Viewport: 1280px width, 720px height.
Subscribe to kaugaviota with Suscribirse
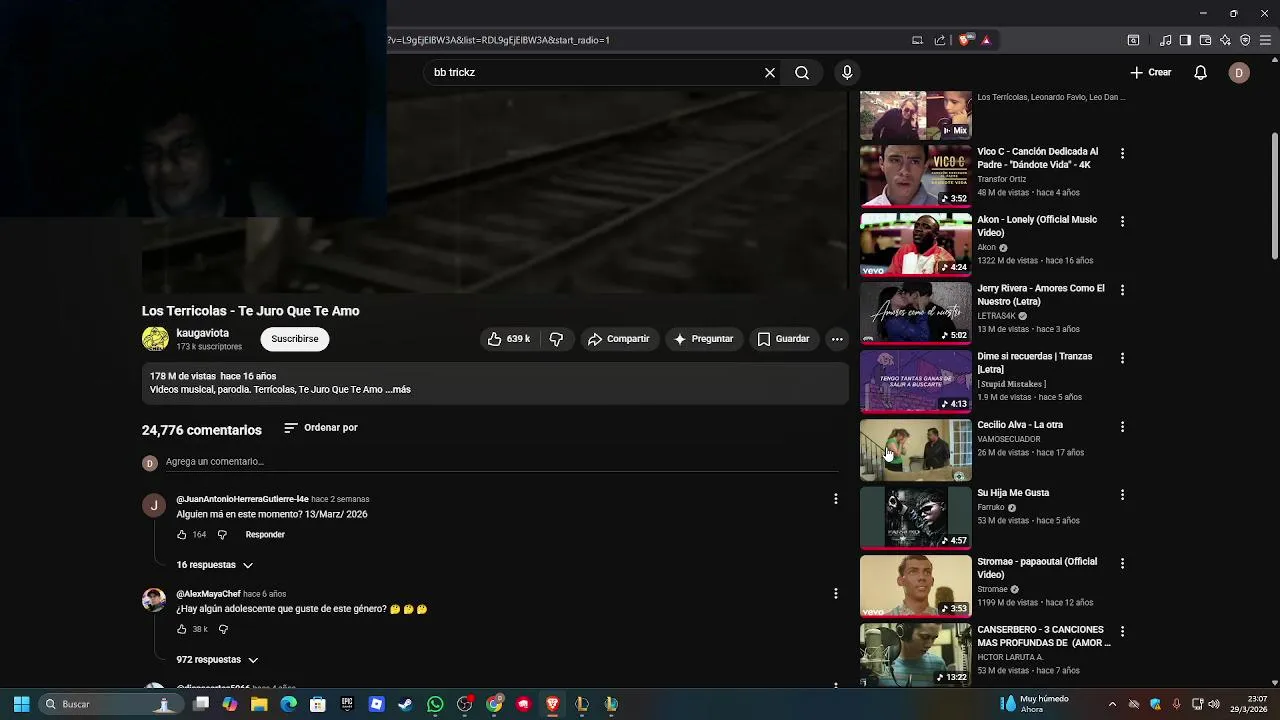[x=295, y=339]
